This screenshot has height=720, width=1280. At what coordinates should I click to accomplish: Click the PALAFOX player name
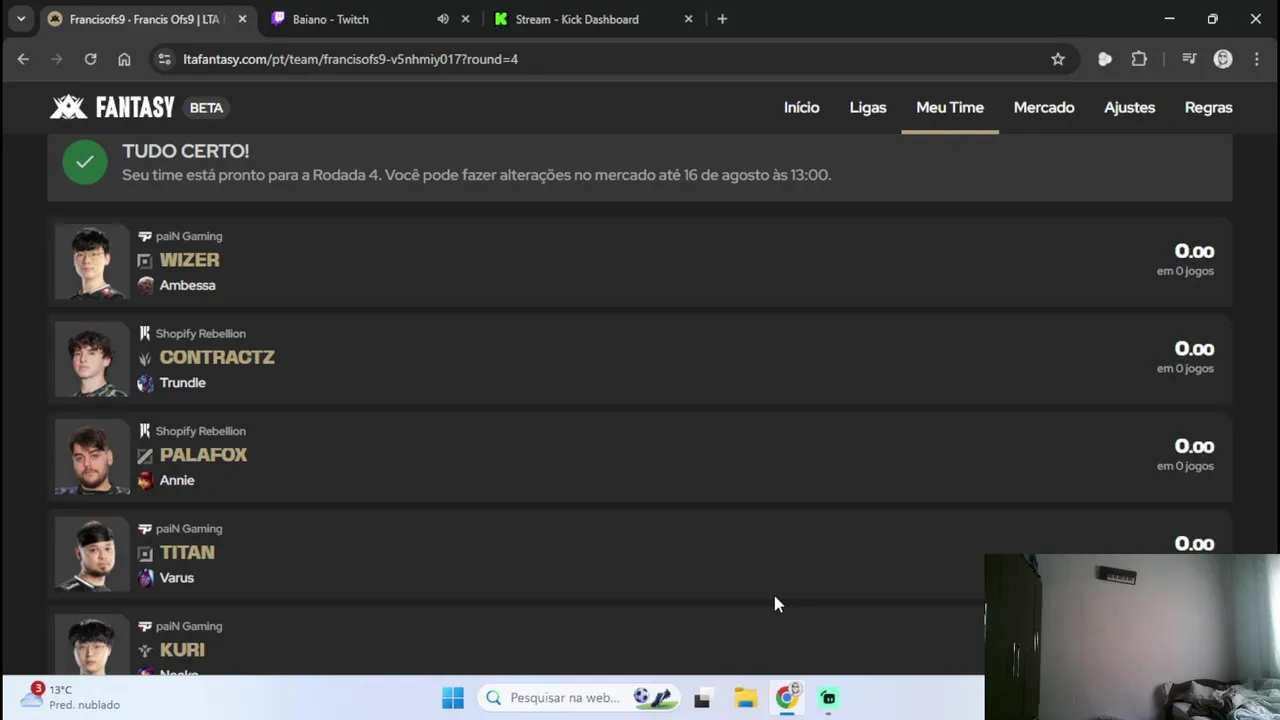click(x=203, y=455)
